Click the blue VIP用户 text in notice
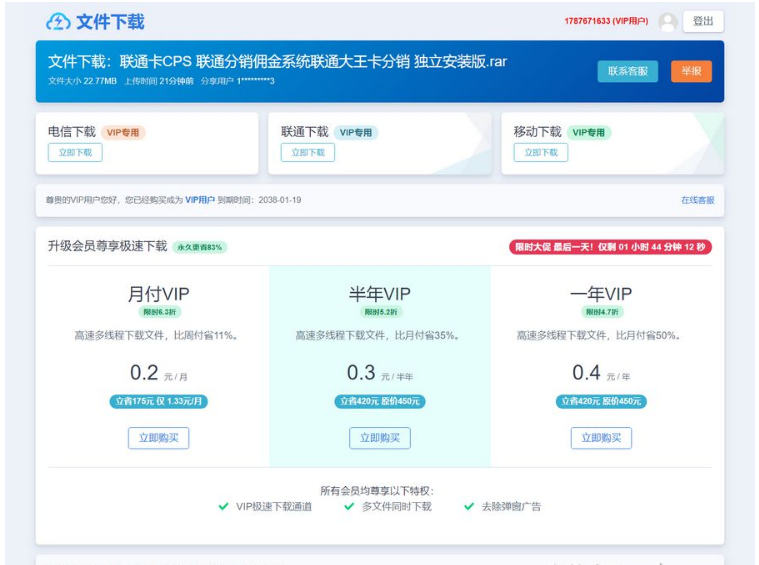The image size is (759, 565). point(200,200)
